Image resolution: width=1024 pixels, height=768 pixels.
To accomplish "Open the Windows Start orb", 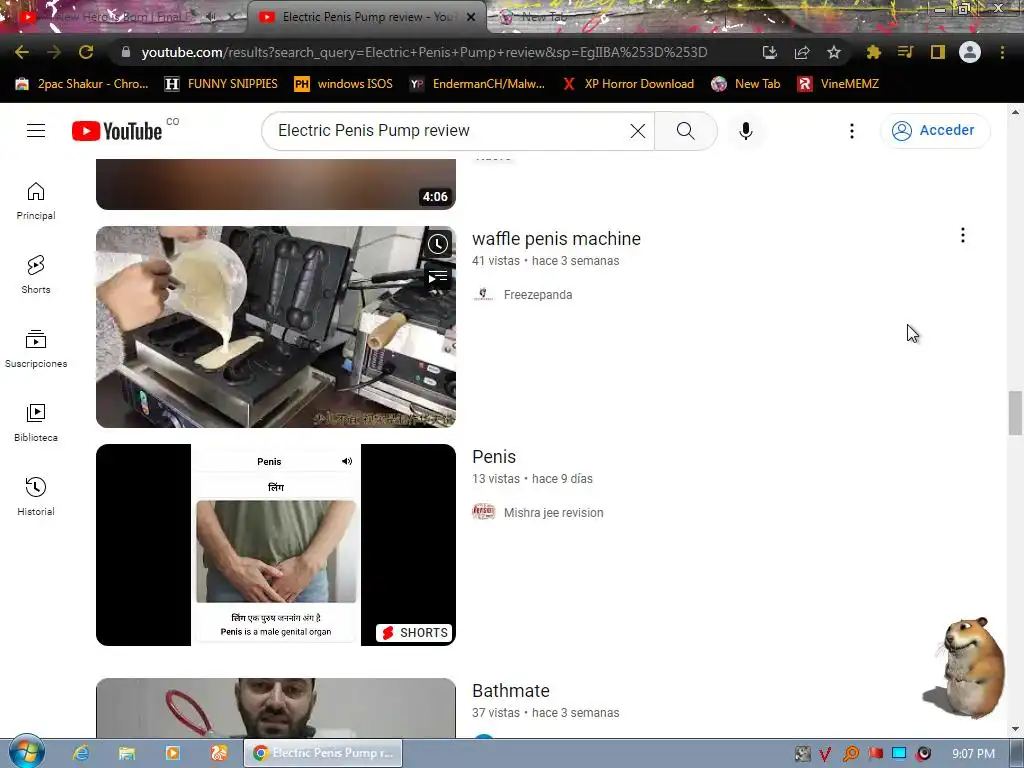I will click(26, 752).
